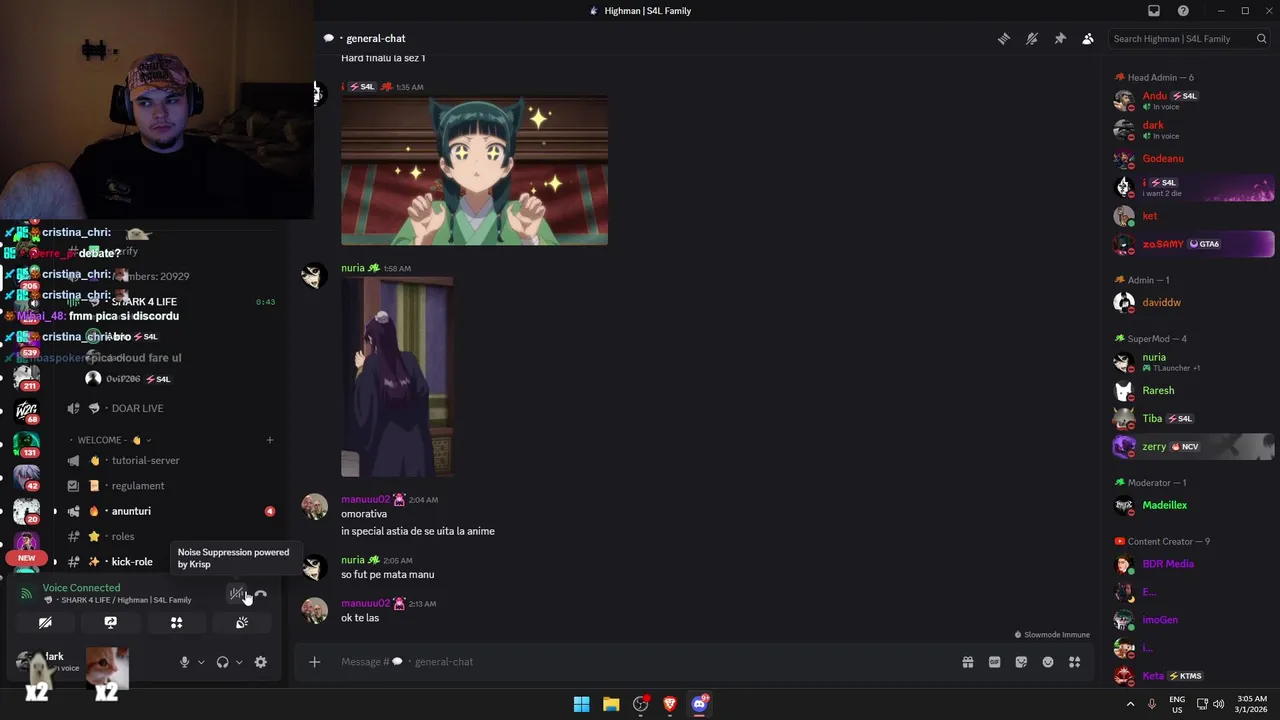The image size is (1280, 720).
Task: Open the microphone input device dropdown arrow
Action: point(201,662)
